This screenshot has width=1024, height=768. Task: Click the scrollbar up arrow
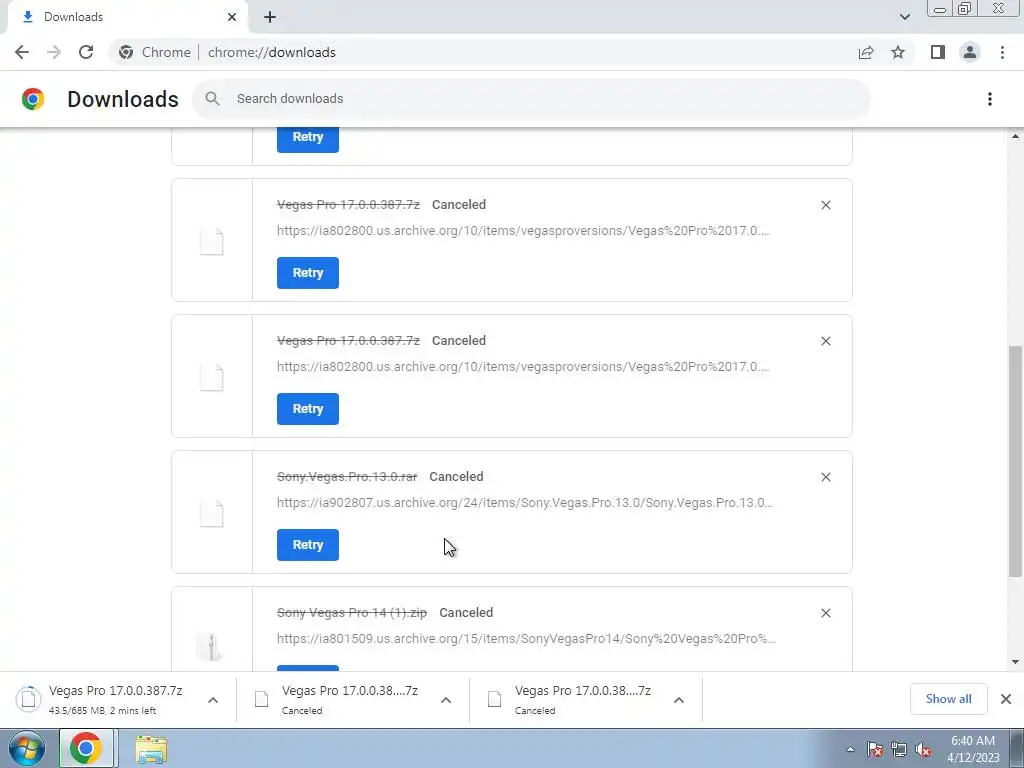pyautogui.click(x=1016, y=136)
